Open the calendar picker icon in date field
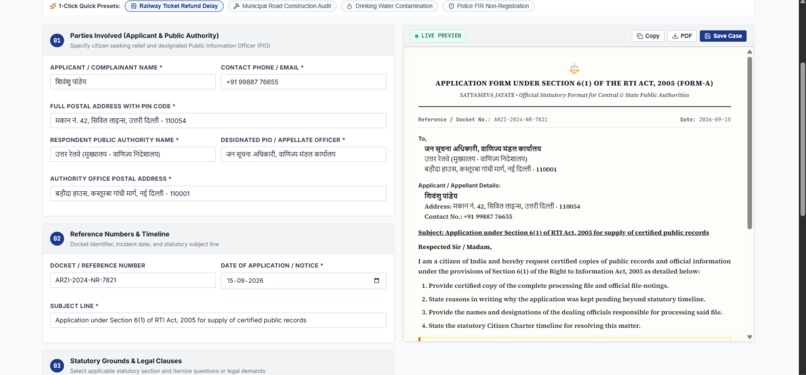 pos(377,280)
